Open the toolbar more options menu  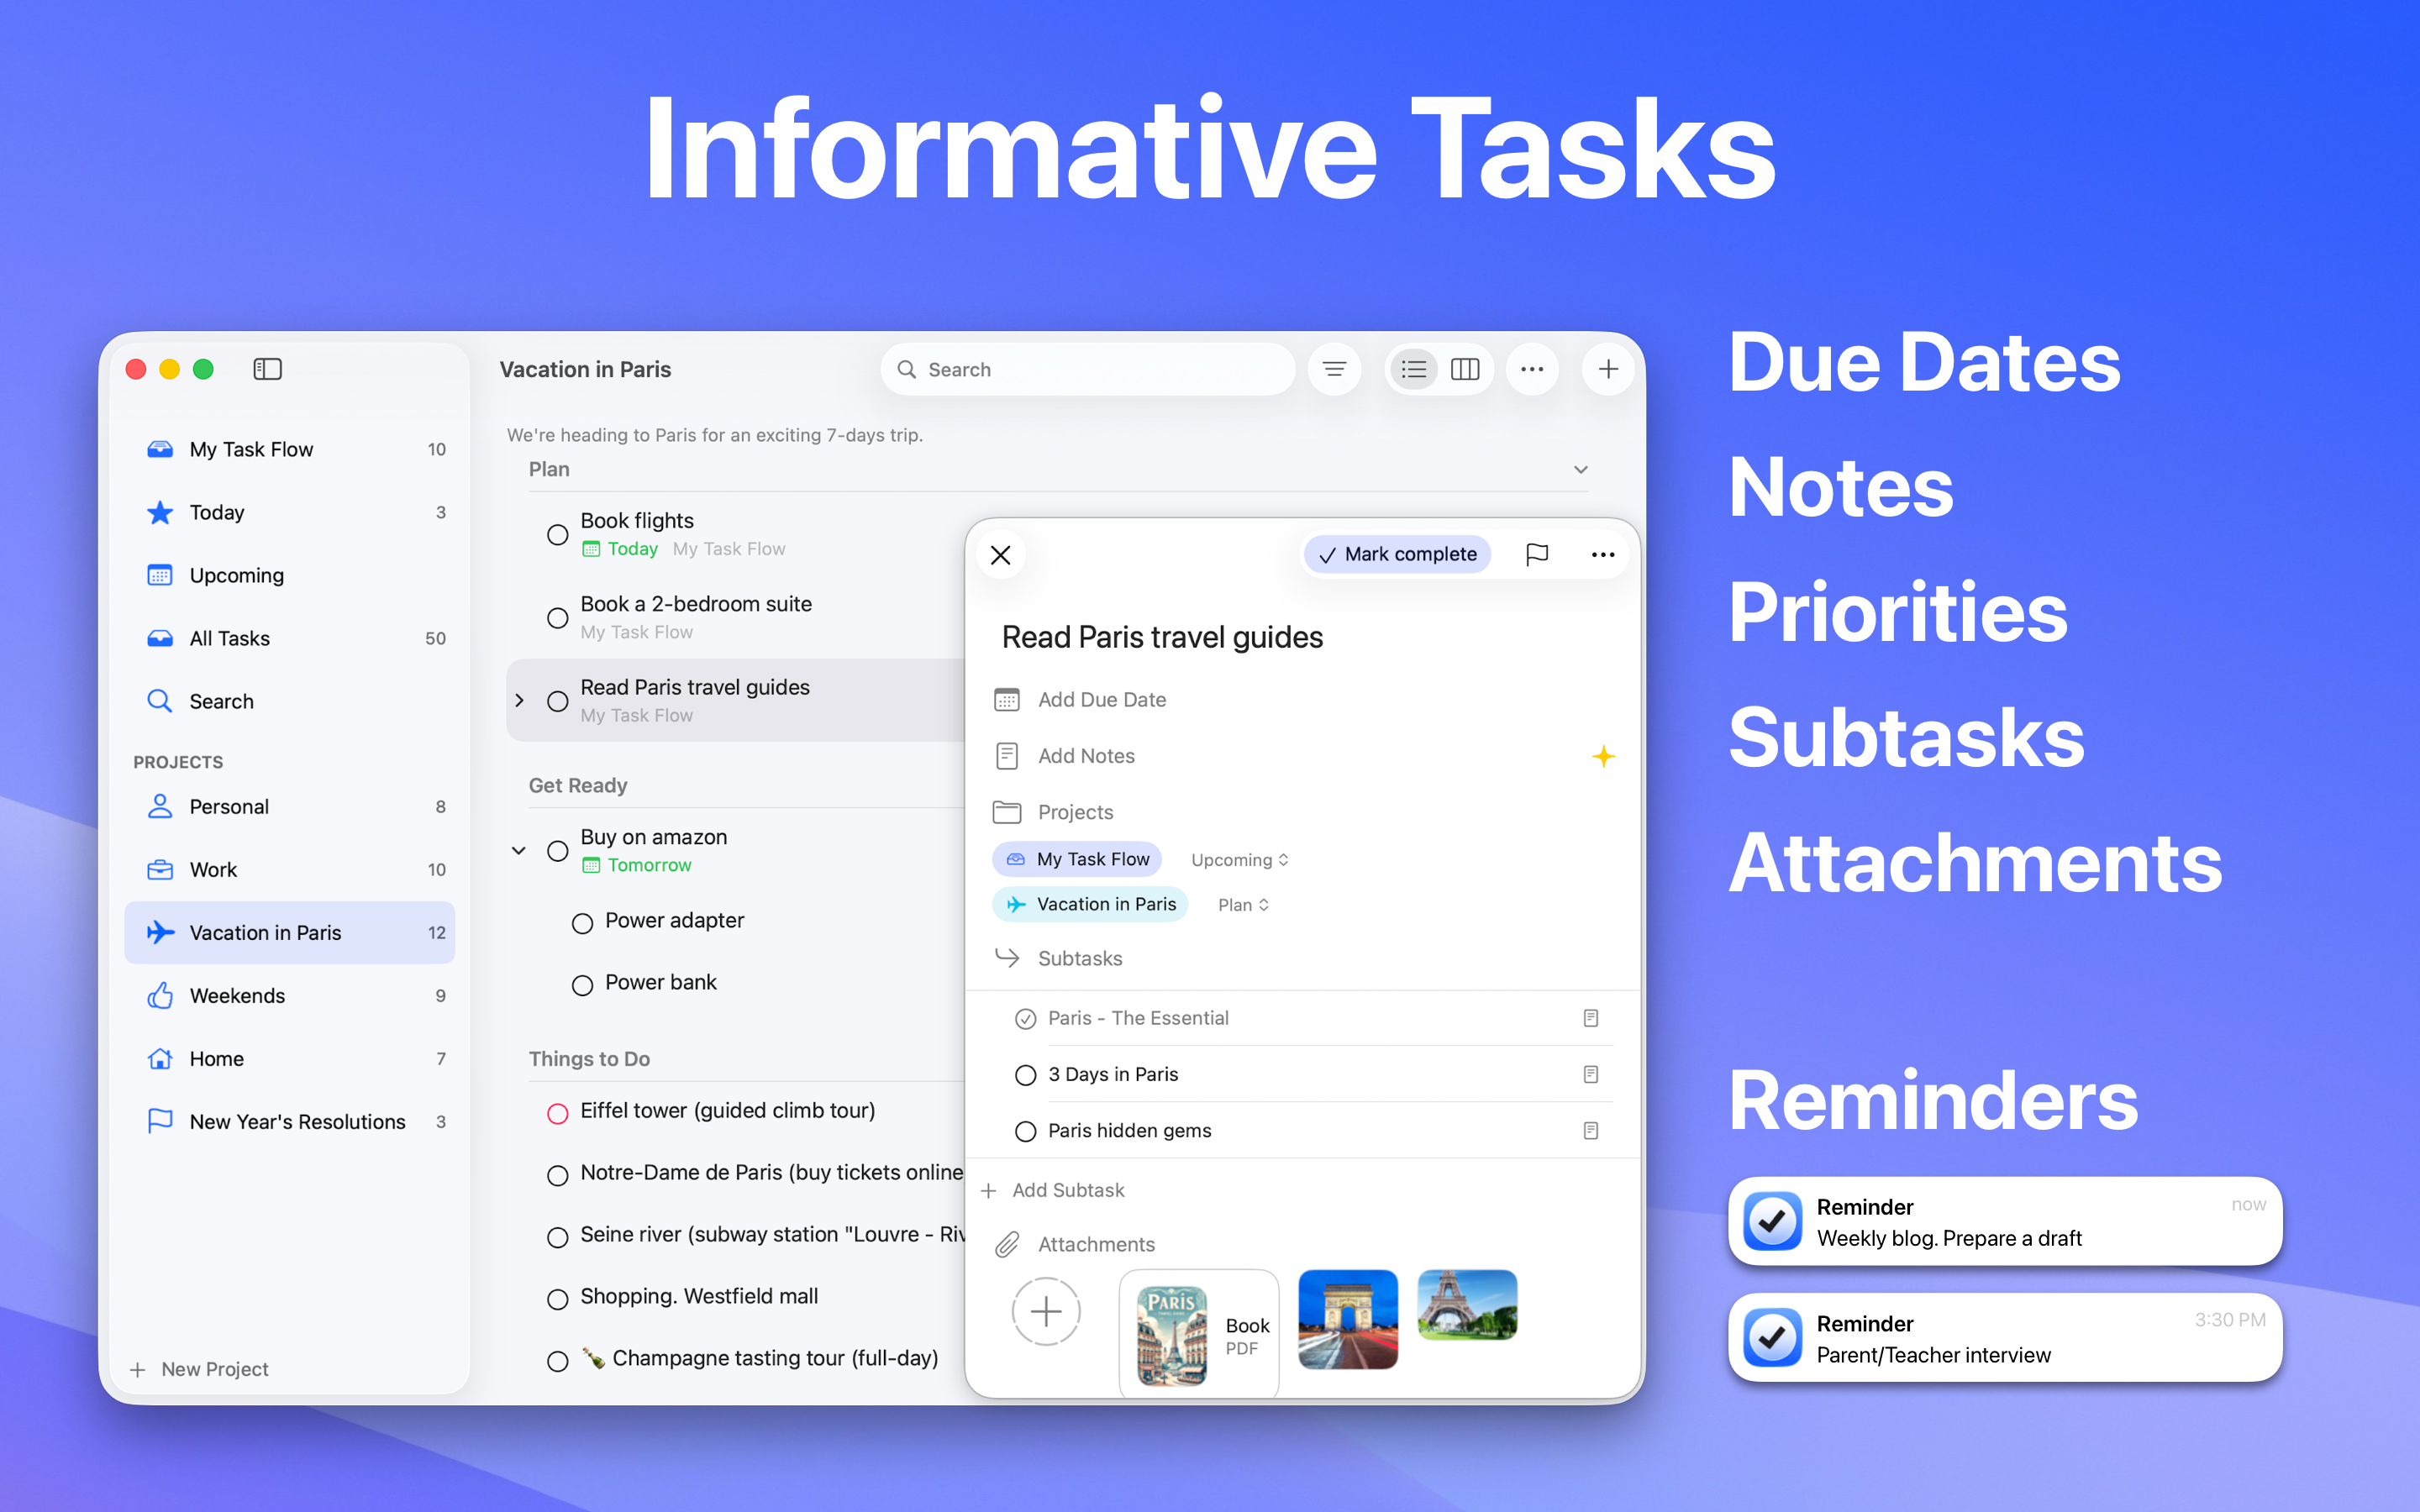[1532, 369]
